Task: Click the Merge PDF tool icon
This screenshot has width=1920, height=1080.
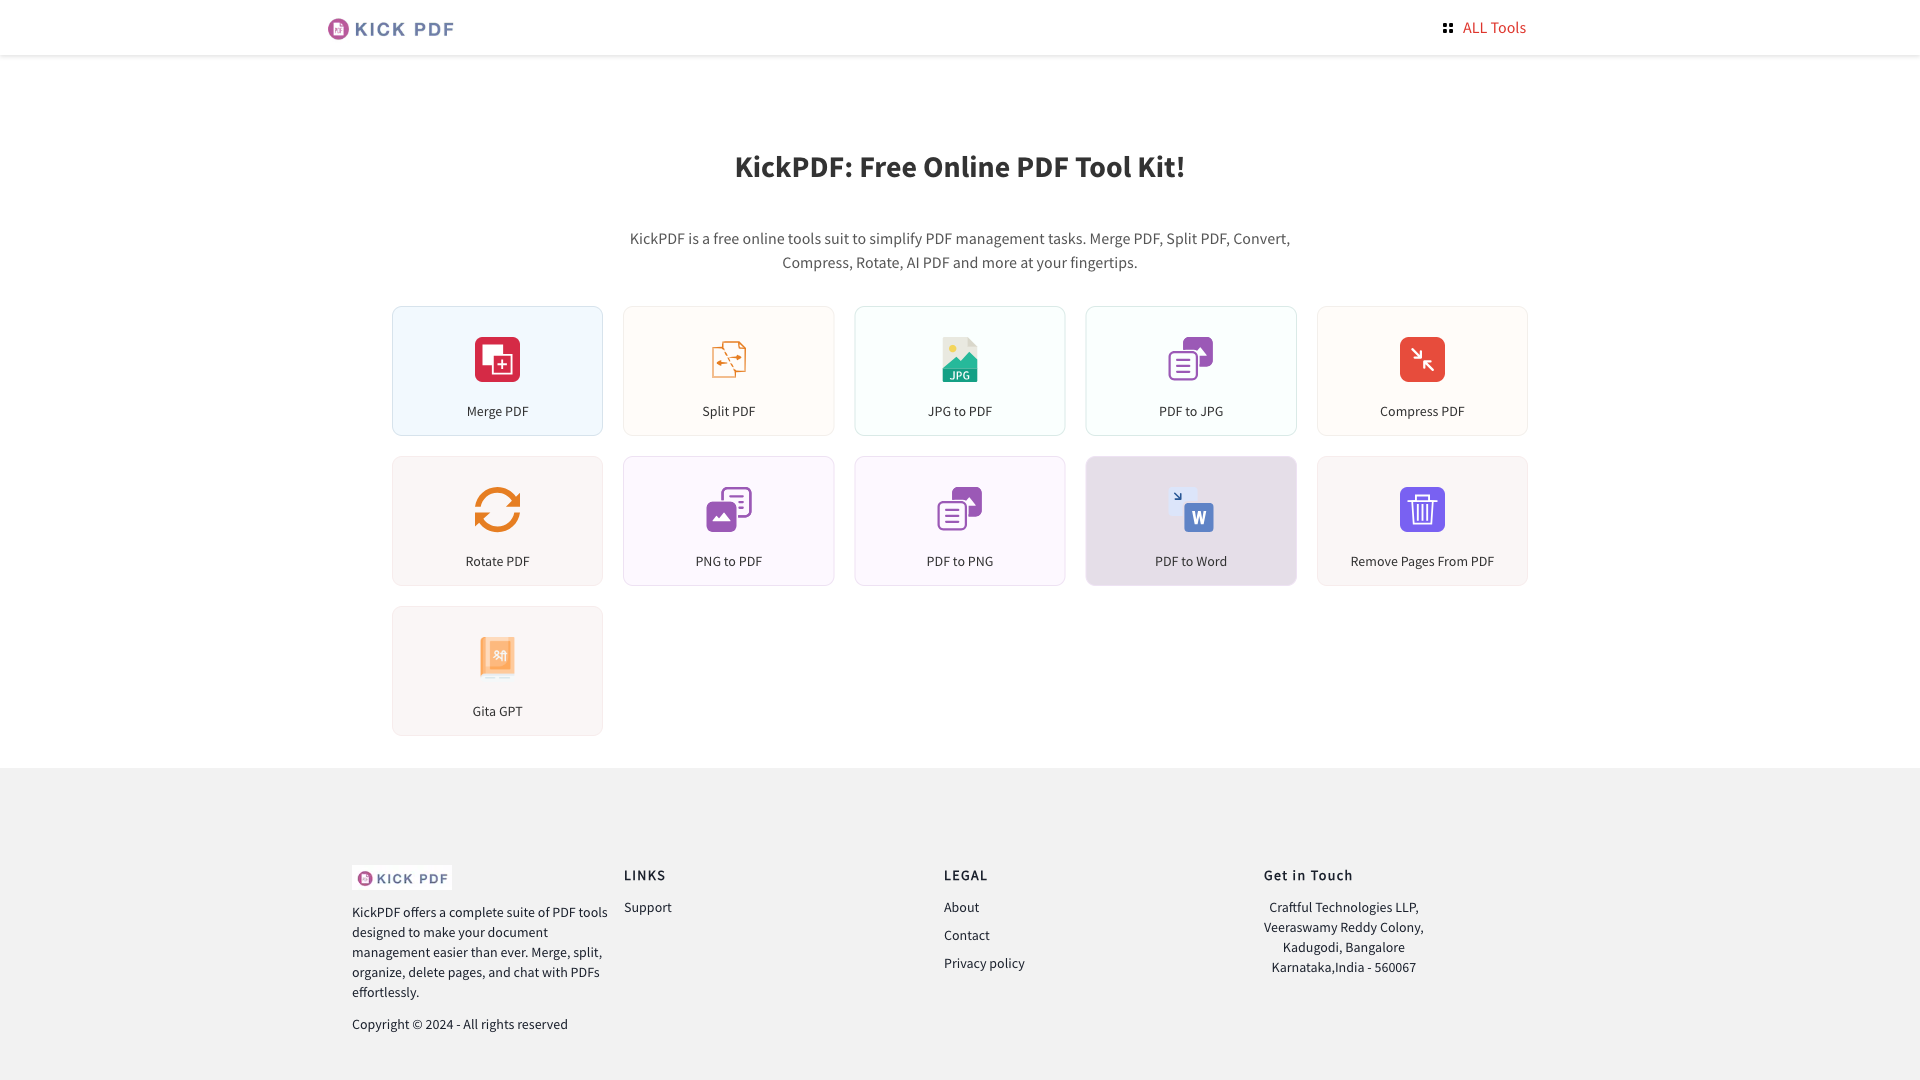Action: pos(497,359)
